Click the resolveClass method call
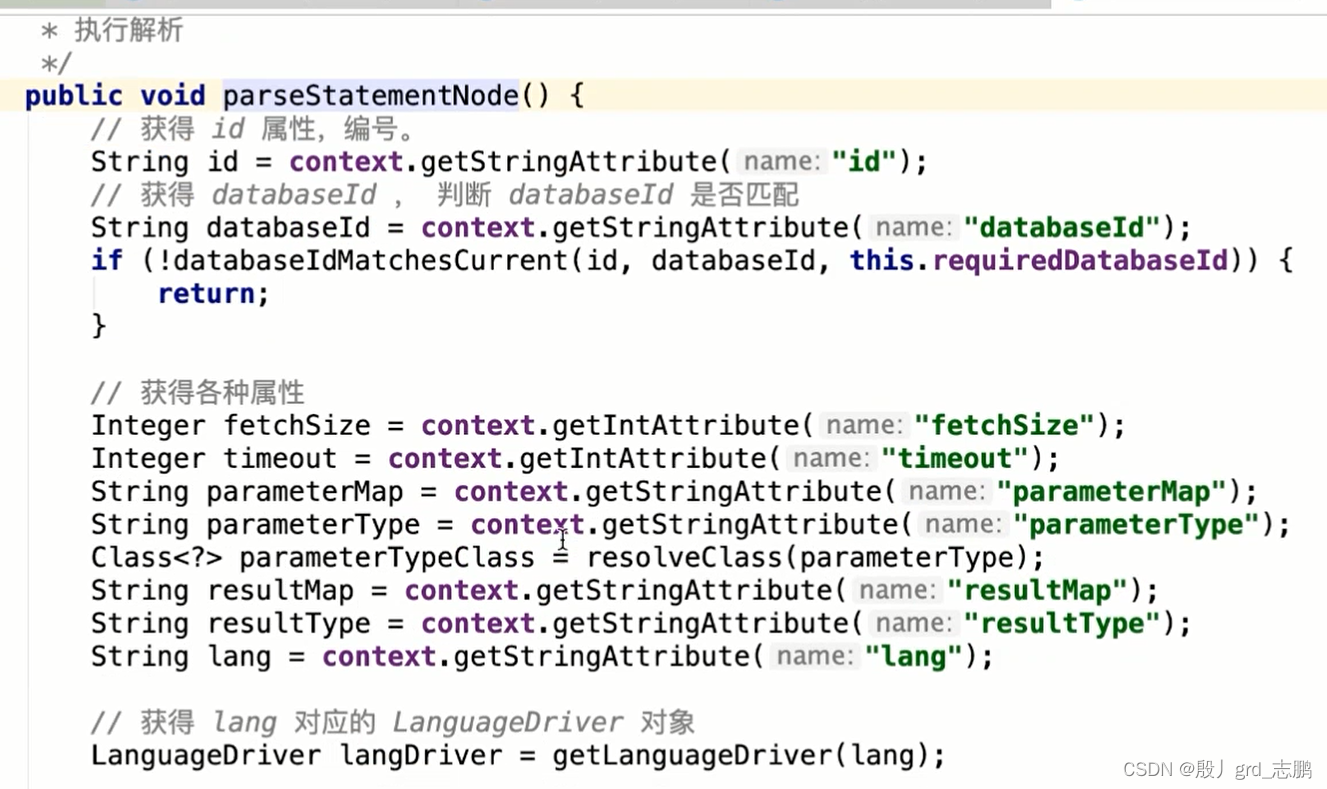This screenshot has height=789, width=1327. (684, 557)
